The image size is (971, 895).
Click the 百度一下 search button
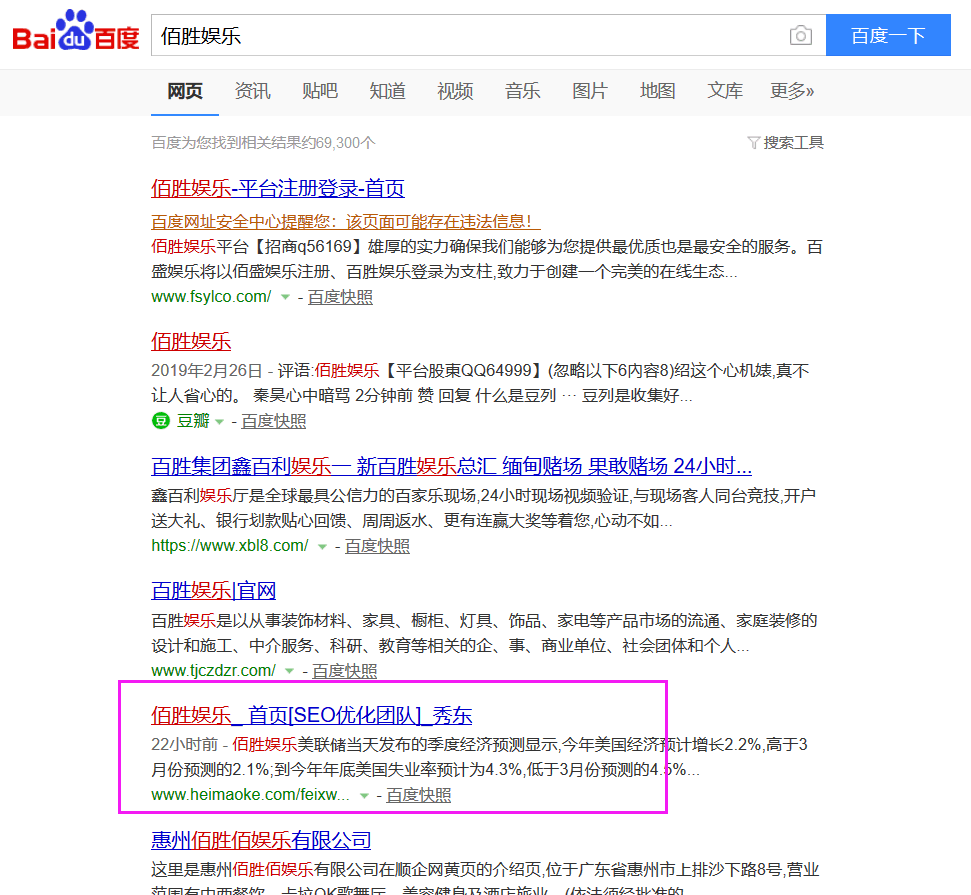[888, 35]
